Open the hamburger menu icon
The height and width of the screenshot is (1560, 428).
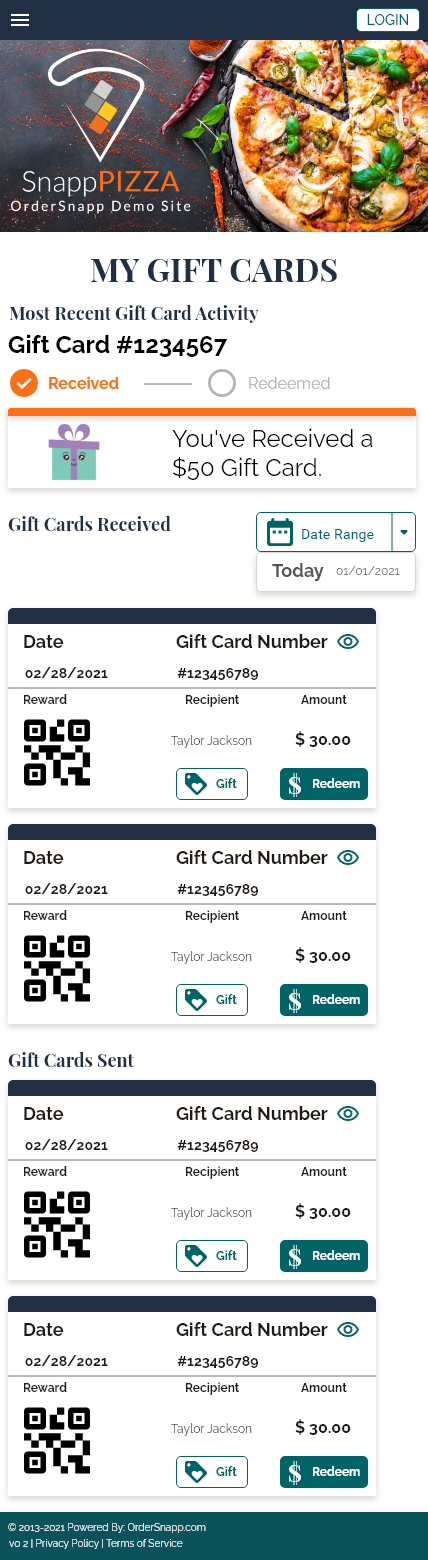click(20, 20)
